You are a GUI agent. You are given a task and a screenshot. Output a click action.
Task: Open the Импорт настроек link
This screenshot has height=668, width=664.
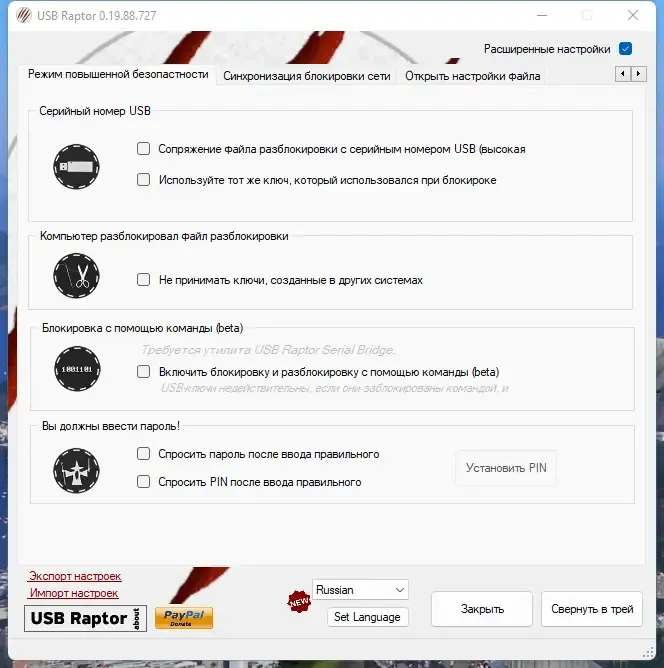(x=74, y=593)
